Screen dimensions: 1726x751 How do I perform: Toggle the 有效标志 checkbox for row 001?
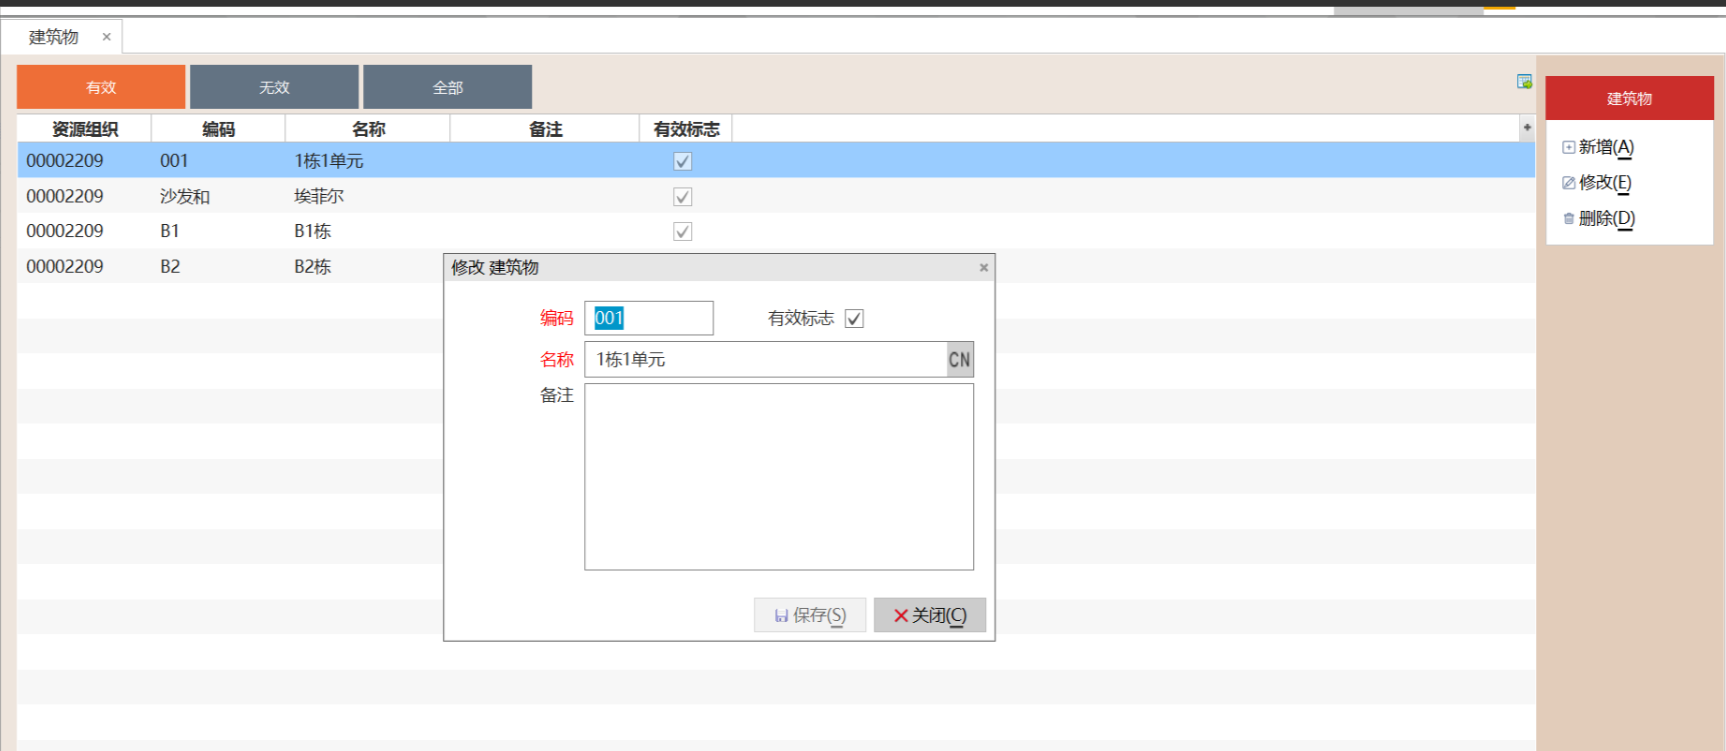[x=683, y=161]
